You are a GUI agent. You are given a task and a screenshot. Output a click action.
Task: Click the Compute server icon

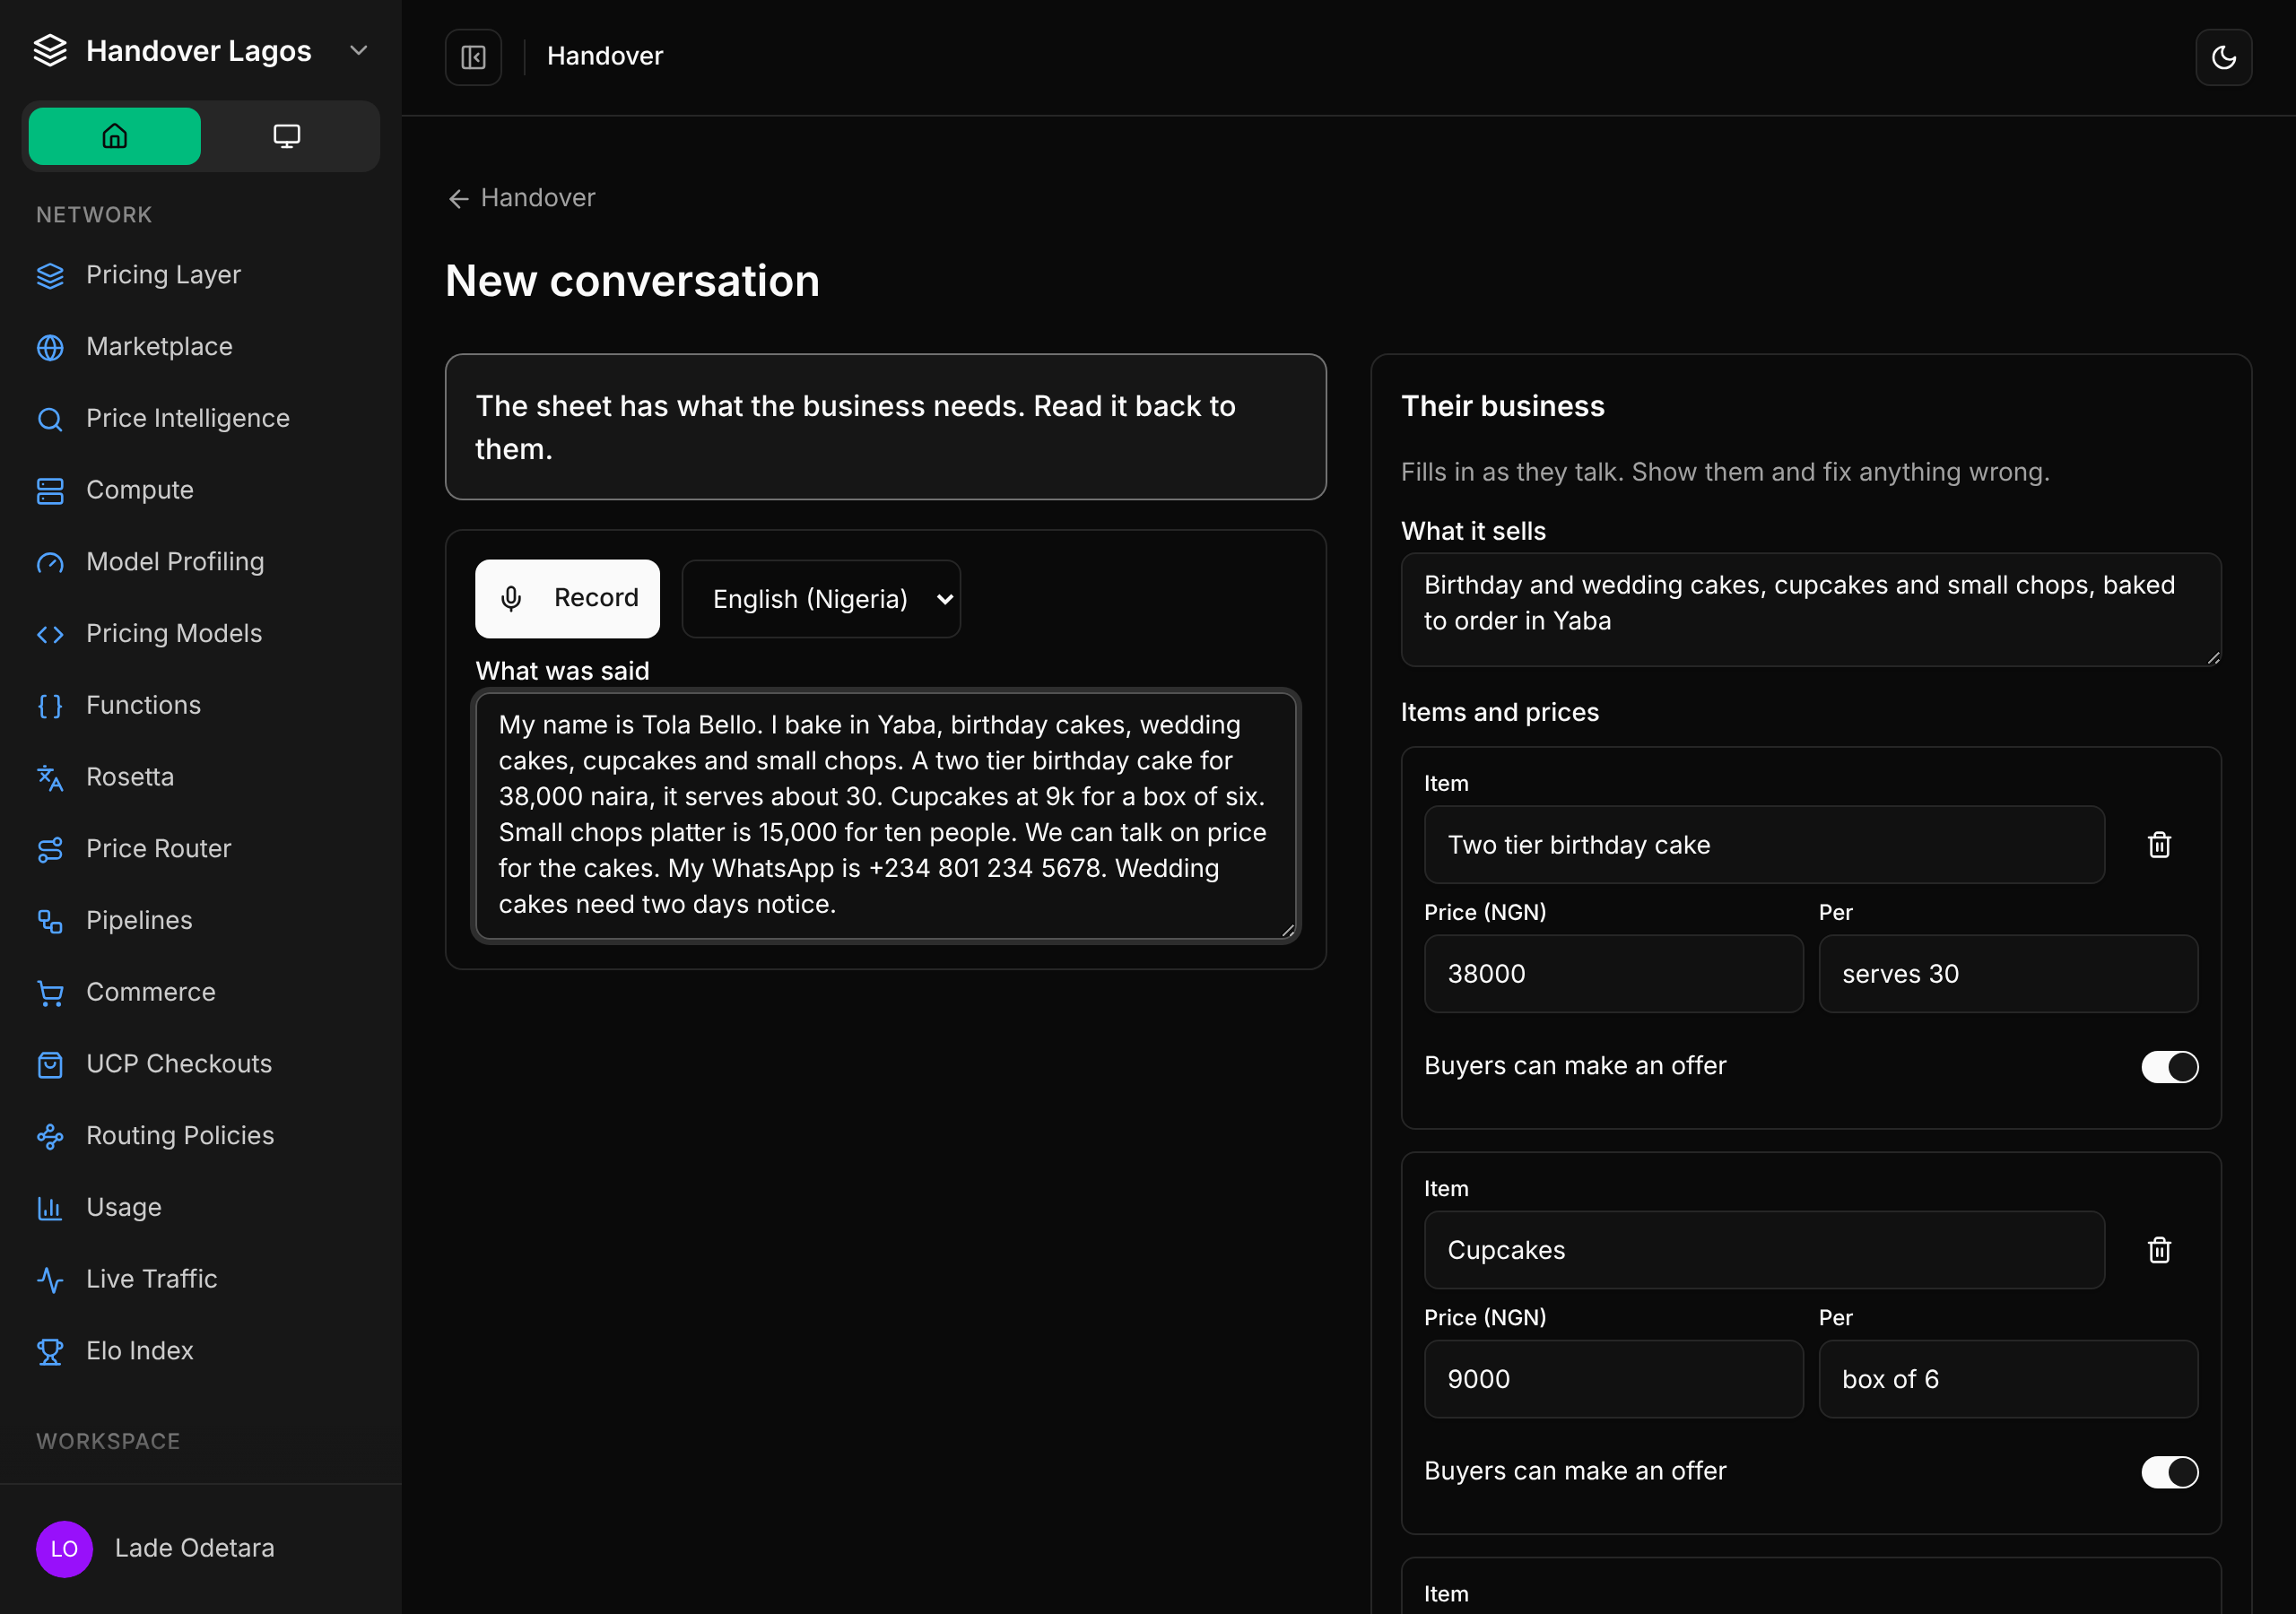pyautogui.click(x=50, y=491)
